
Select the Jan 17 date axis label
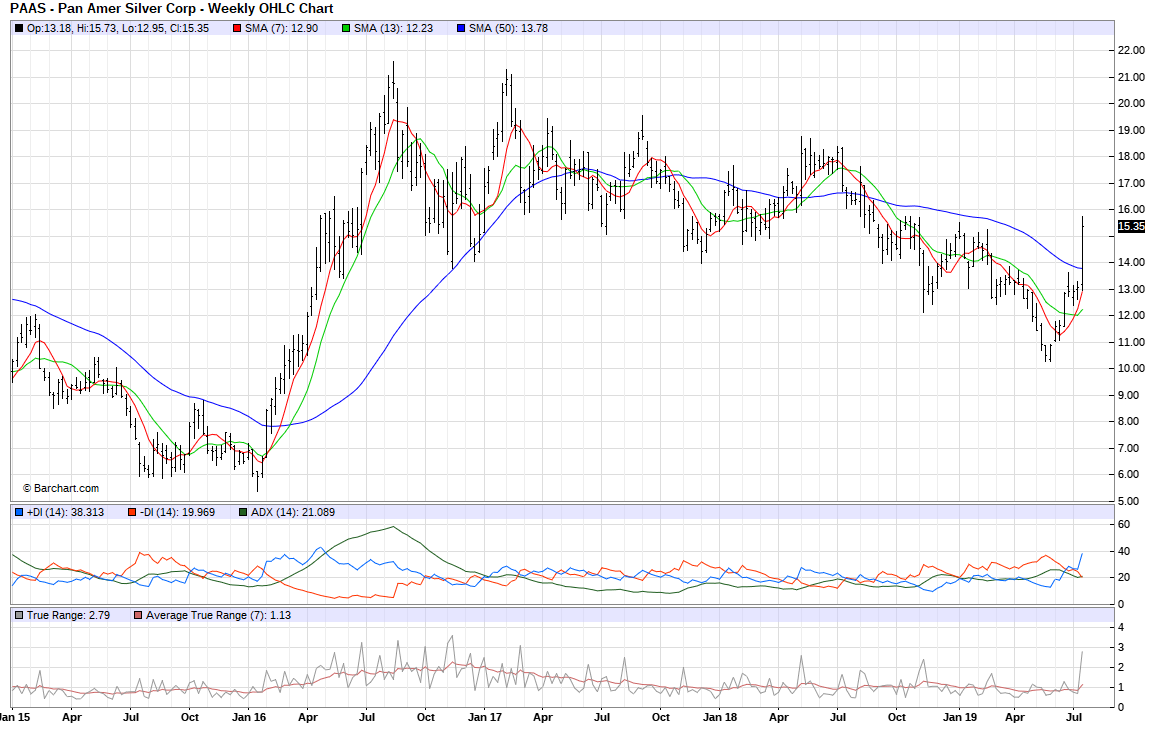(x=485, y=717)
